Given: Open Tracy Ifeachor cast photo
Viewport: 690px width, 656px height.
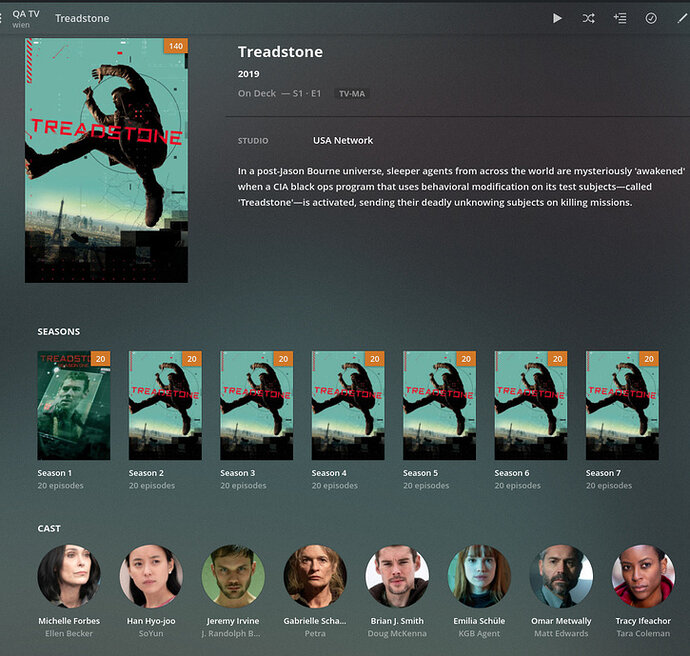Looking at the screenshot, I should 643,576.
